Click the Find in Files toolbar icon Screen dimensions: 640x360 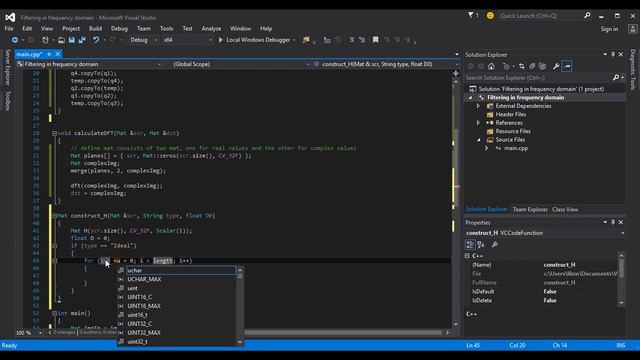306,40
